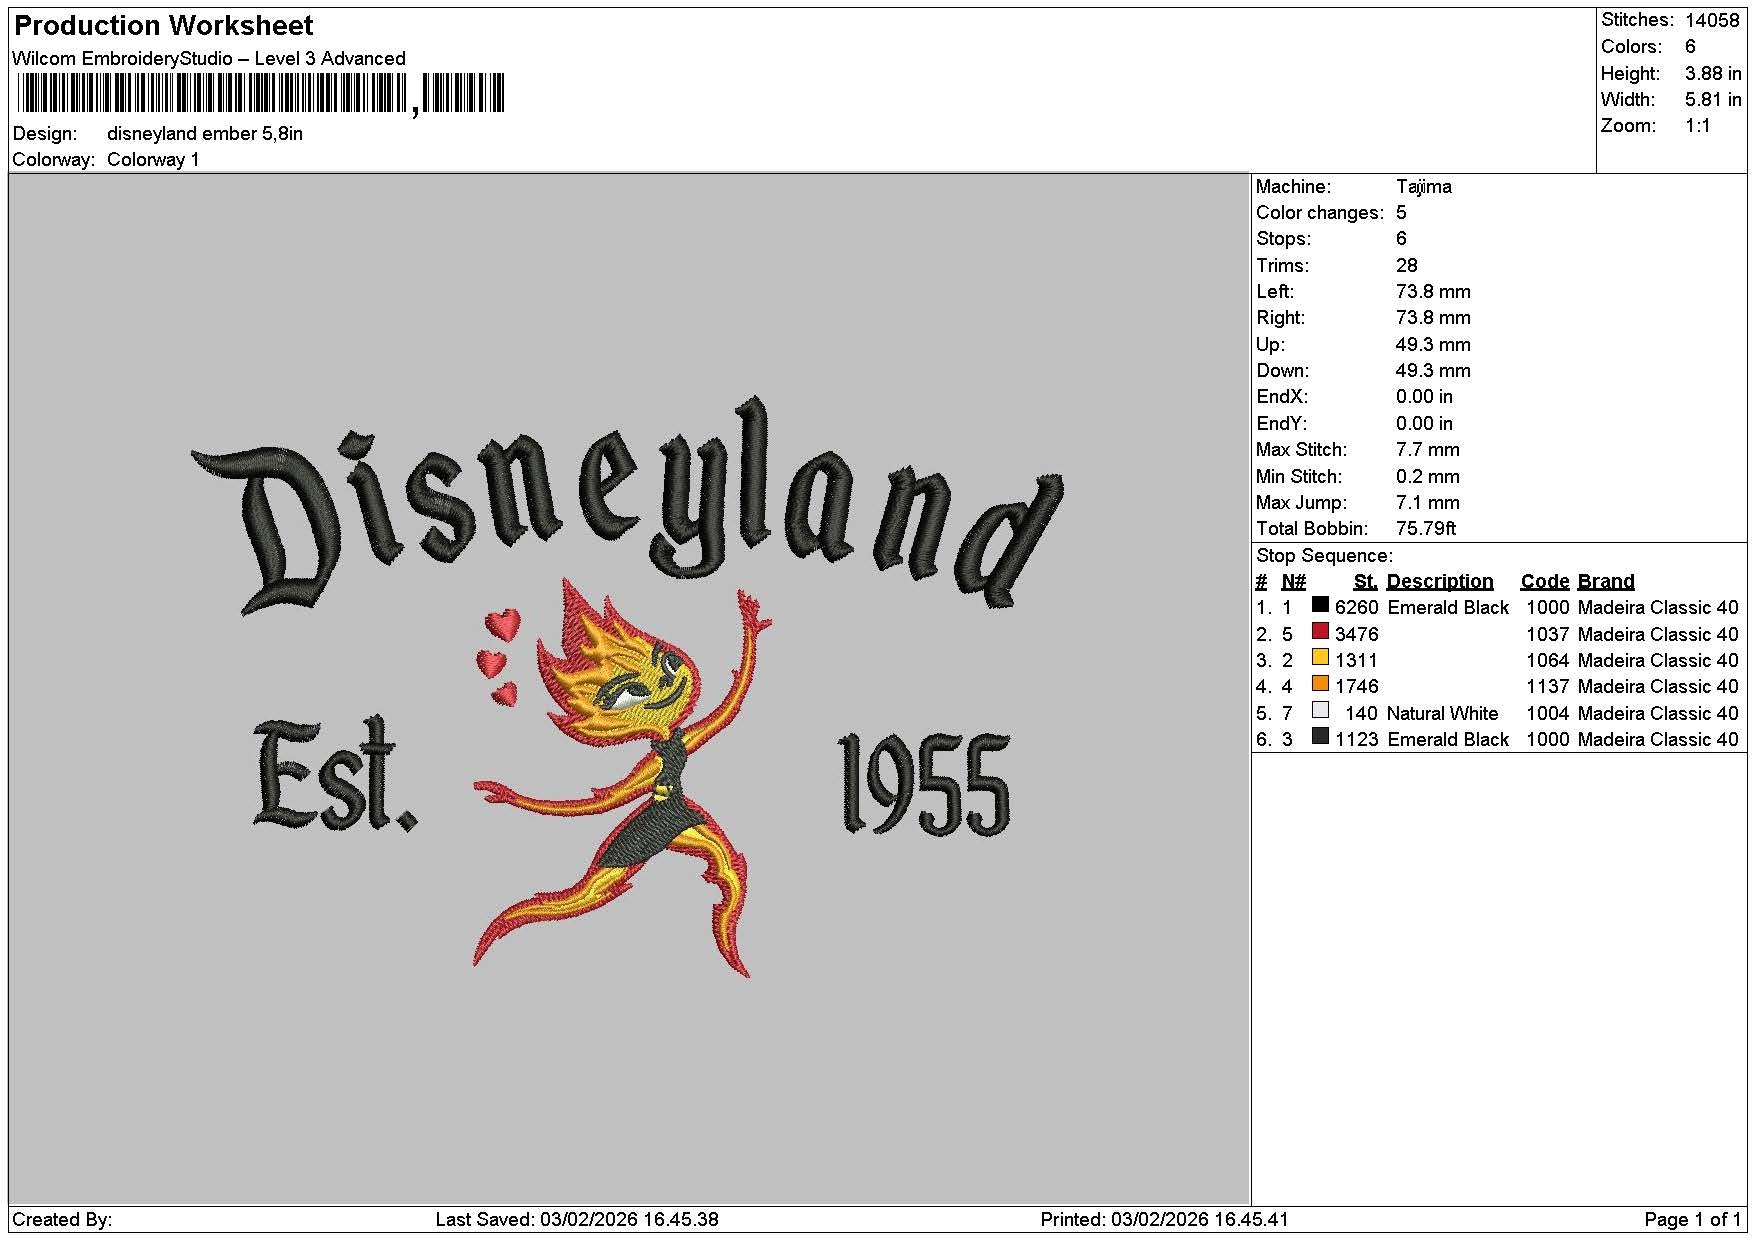
Task: Click the Machine value 'Tajima'
Action: pos(1424,187)
